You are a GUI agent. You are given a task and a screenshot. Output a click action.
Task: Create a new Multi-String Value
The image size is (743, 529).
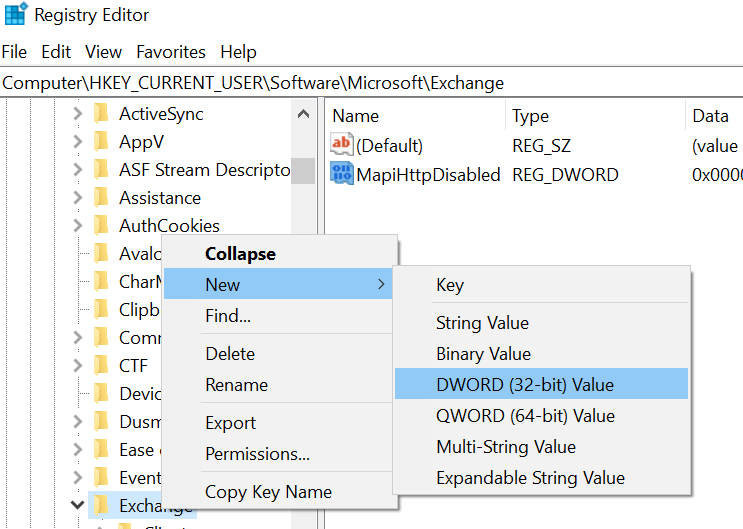click(x=541, y=447)
